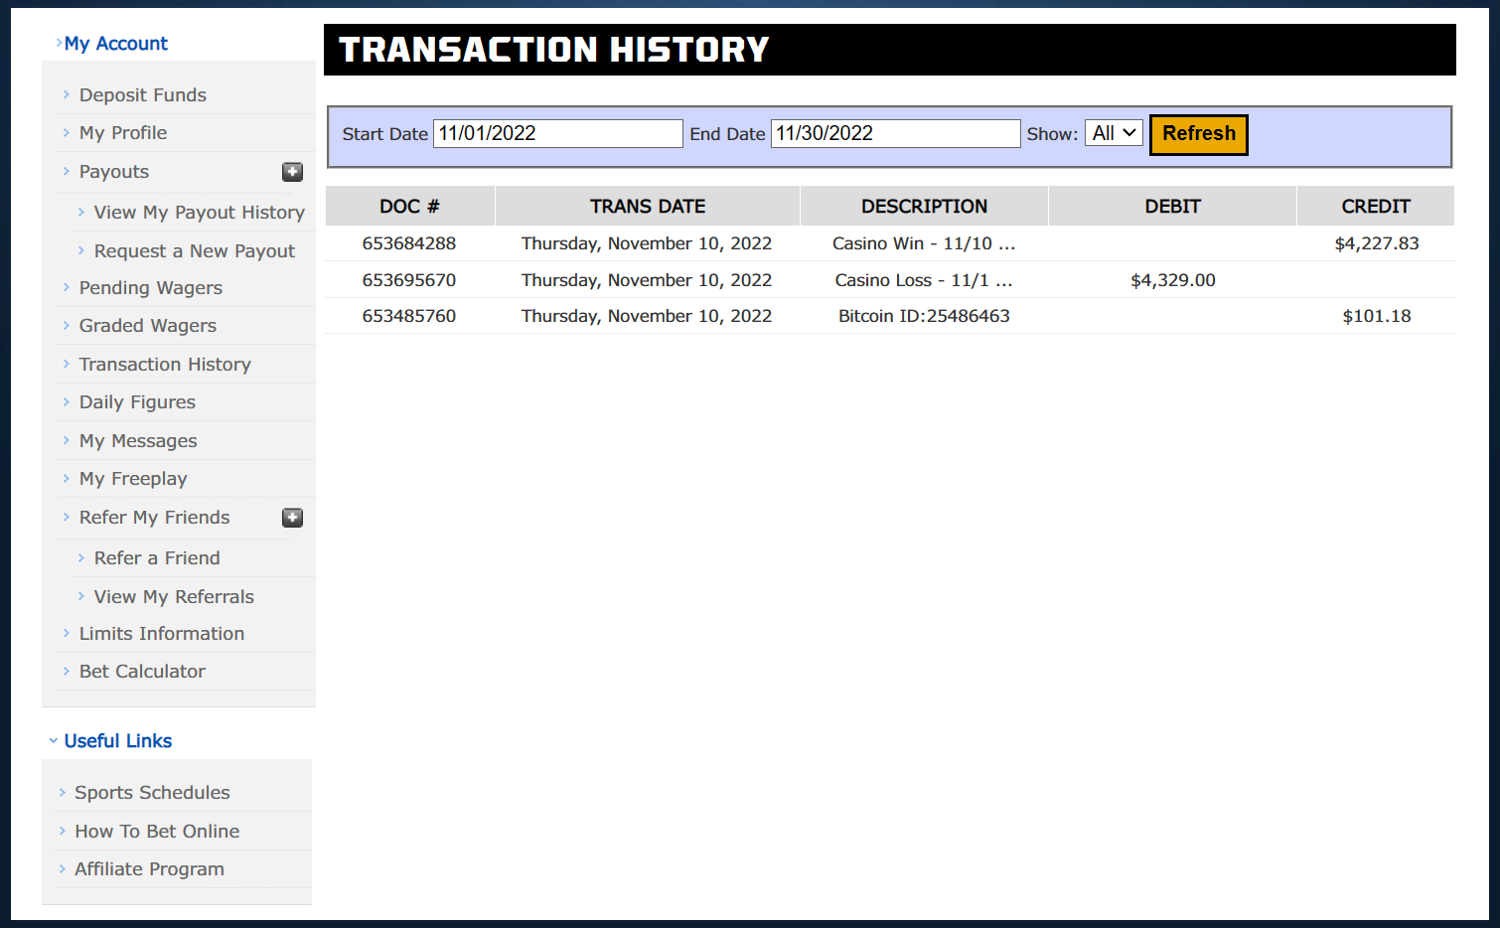The image size is (1500, 928).
Task: Open the Bet Calculator link
Action: (142, 672)
